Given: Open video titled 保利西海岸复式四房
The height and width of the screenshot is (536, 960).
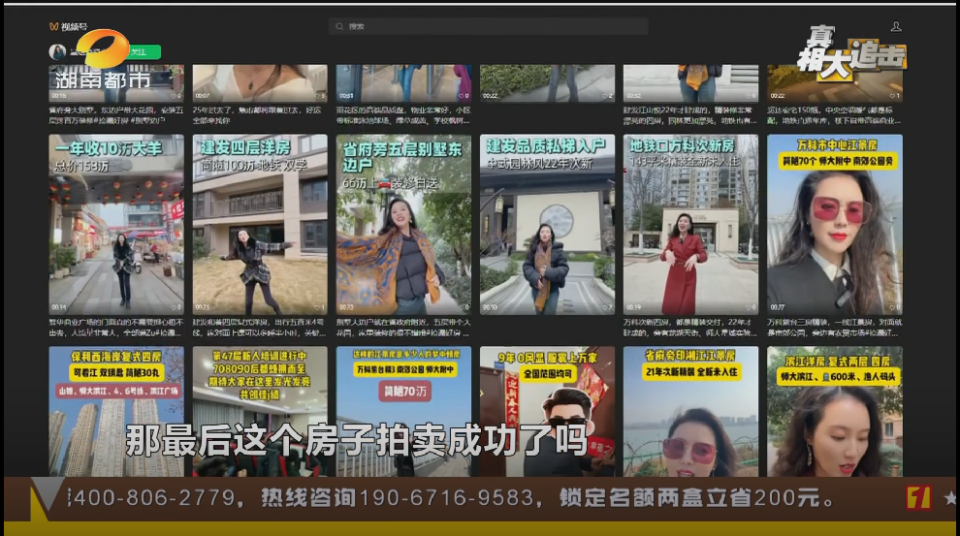Looking at the screenshot, I should tap(116, 412).
